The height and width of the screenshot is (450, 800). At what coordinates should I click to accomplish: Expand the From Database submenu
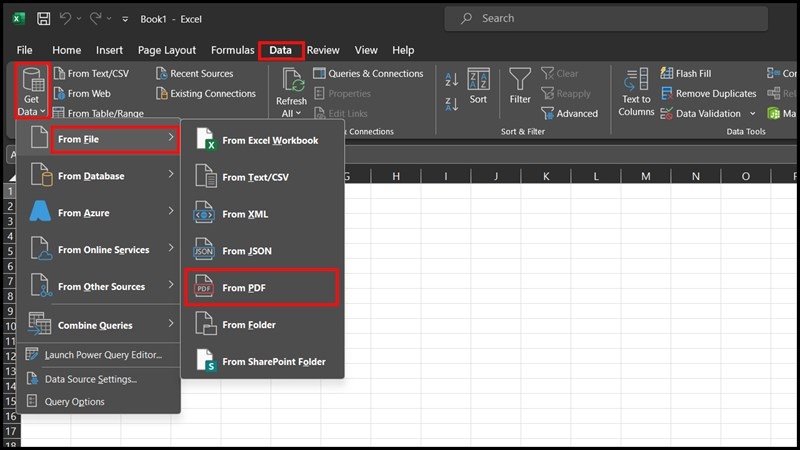tap(100, 176)
